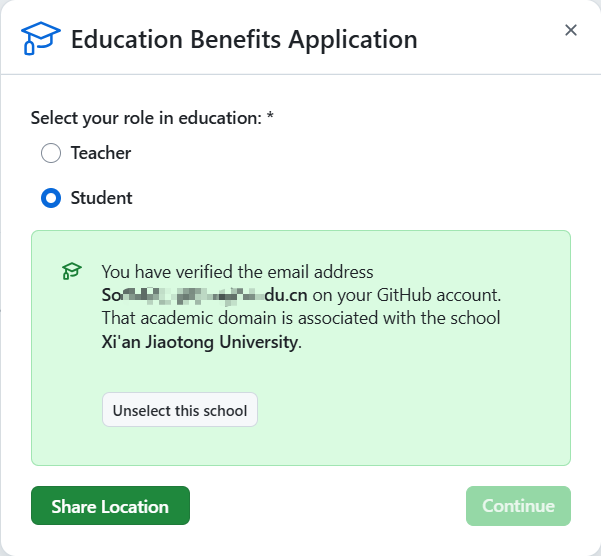The height and width of the screenshot is (556, 601).
Task: Select the Student radio button
Action: [51, 198]
